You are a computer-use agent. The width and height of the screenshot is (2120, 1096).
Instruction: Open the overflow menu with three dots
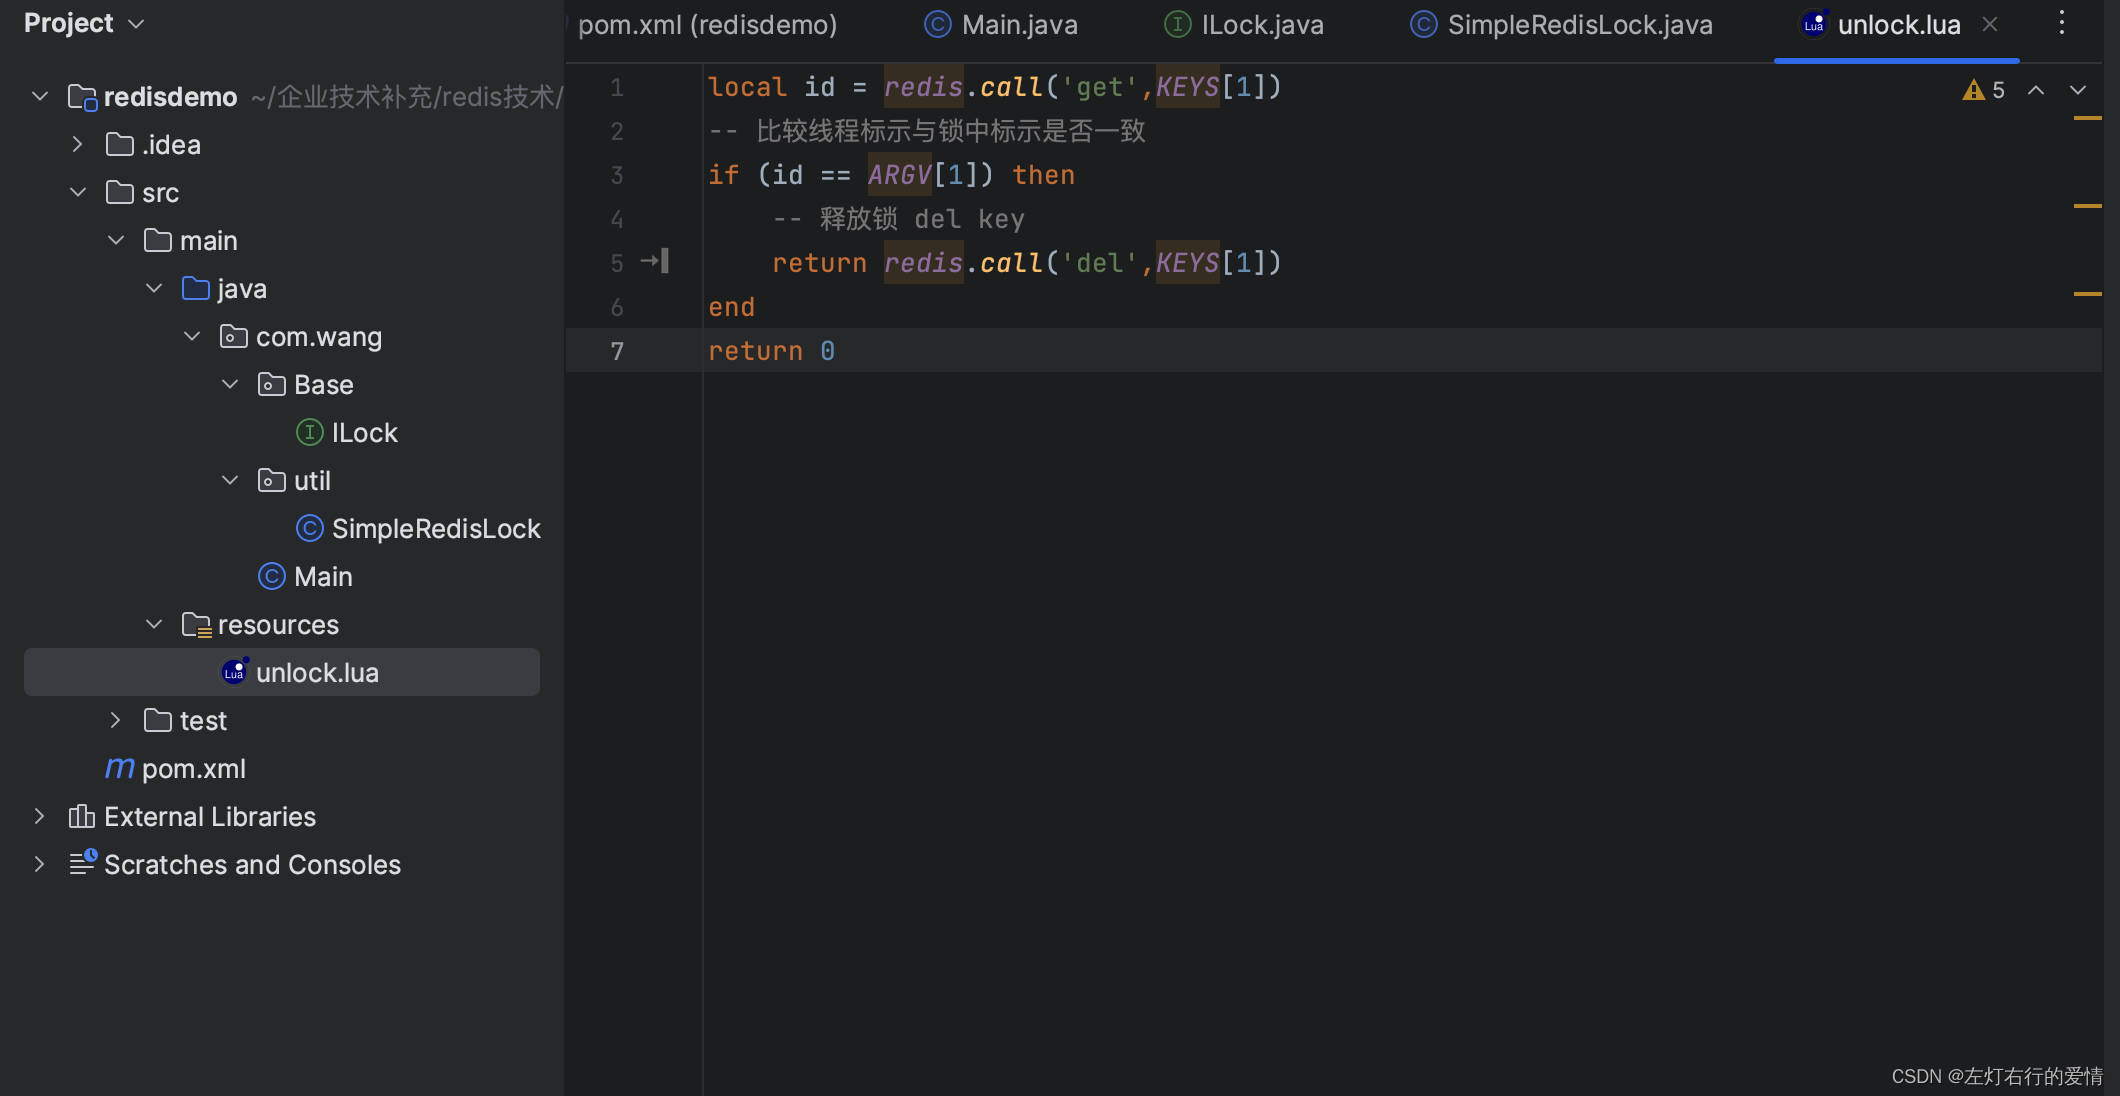click(2063, 24)
